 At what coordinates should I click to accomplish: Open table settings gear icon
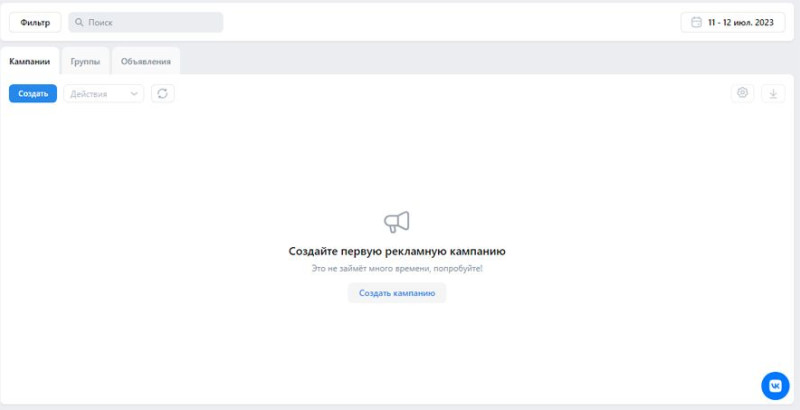pyautogui.click(x=742, y=93)
